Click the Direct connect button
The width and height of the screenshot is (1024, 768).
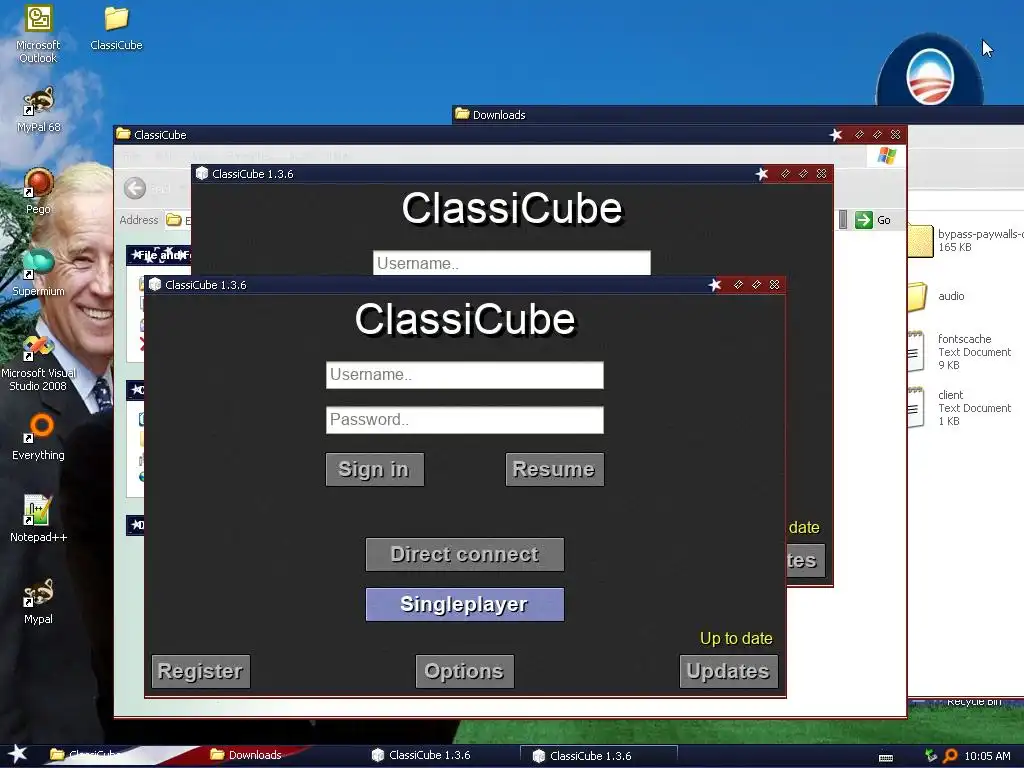464,554
